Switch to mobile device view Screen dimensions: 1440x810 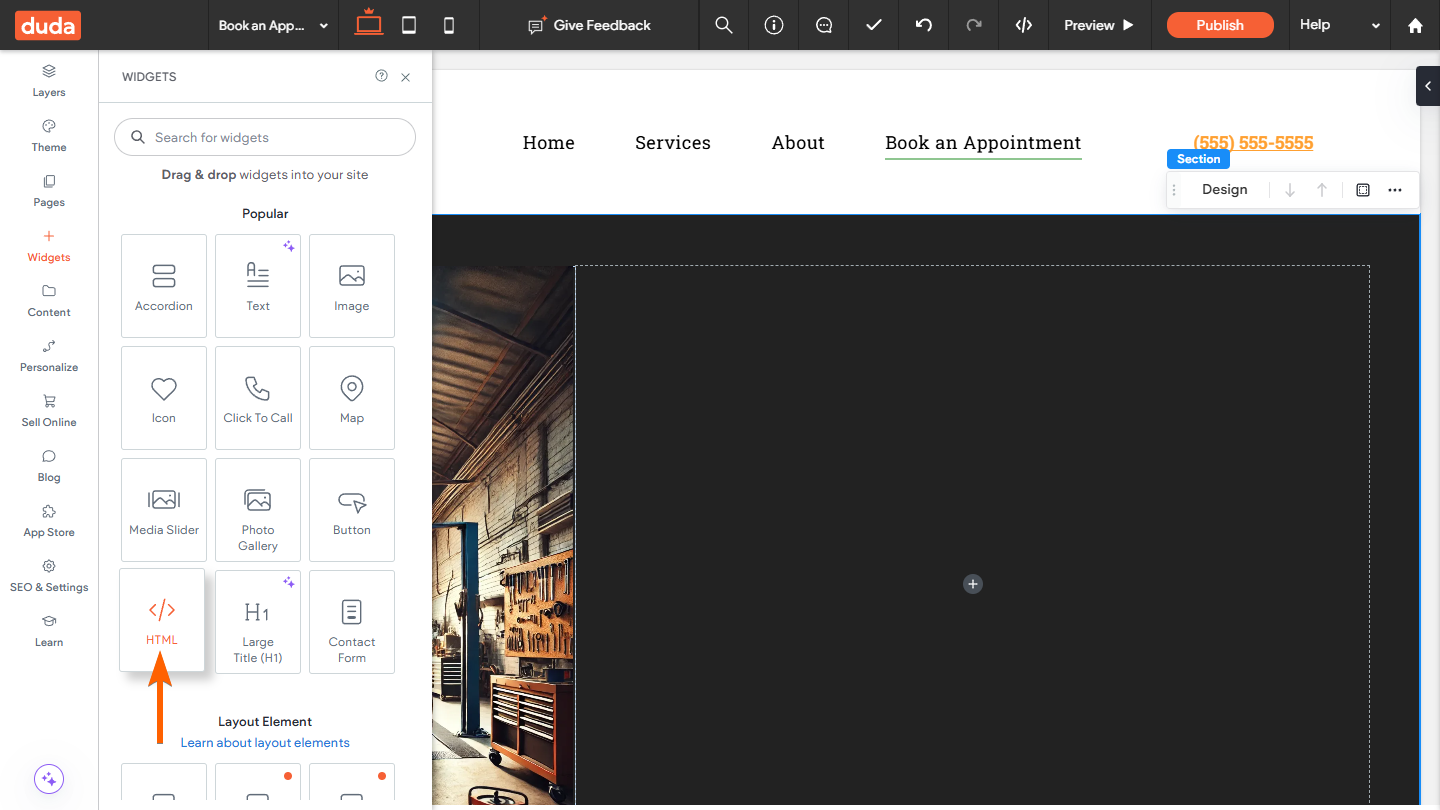[449, 25]
